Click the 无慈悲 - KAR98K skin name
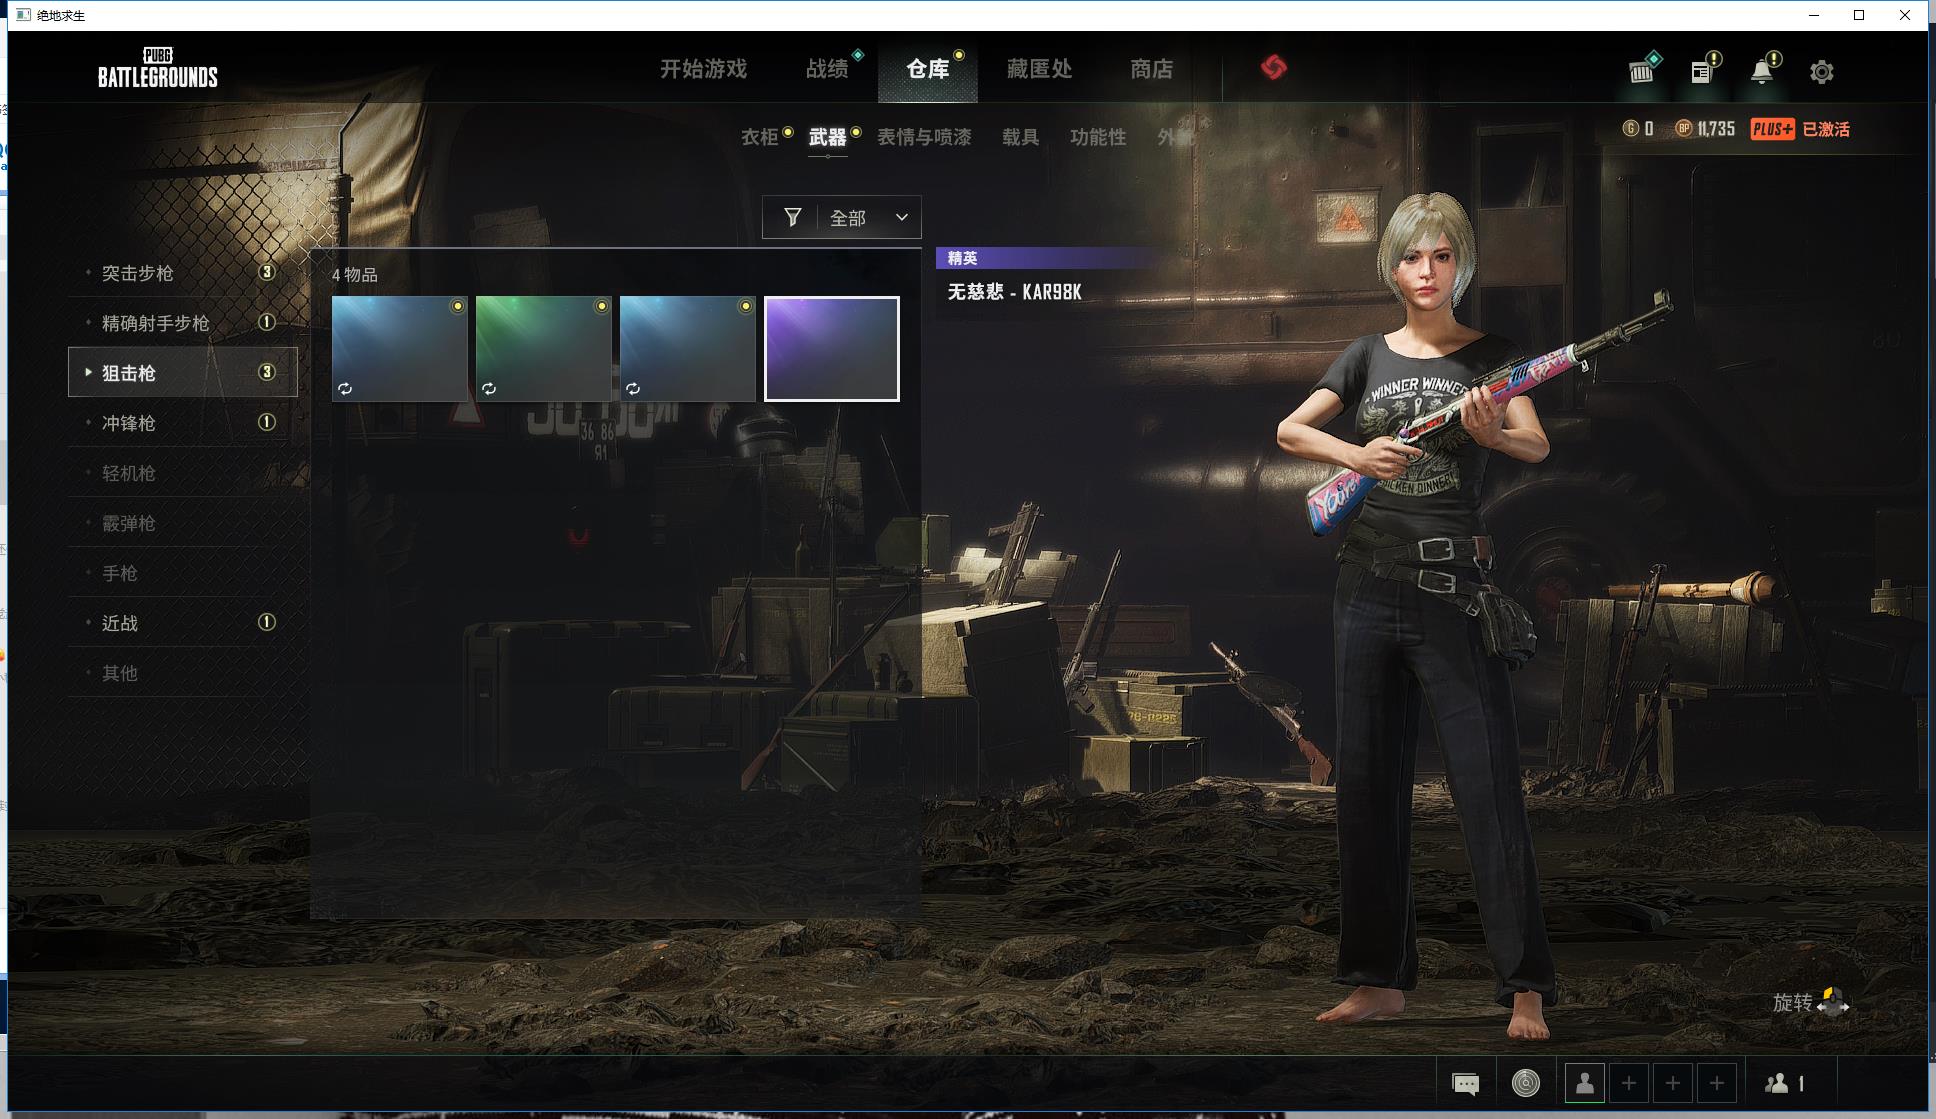1936x1119 pixels. [1015, 292]
